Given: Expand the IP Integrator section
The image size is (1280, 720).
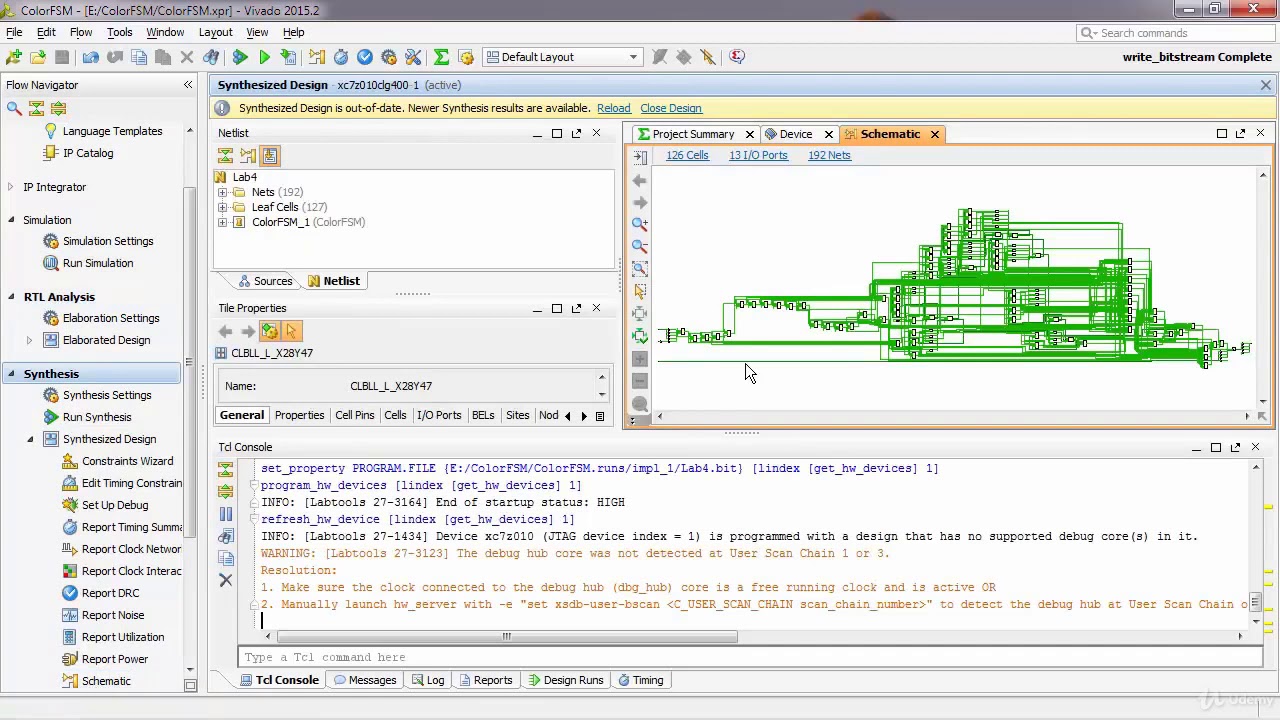Looking at the screenshot, I should 11,187.
